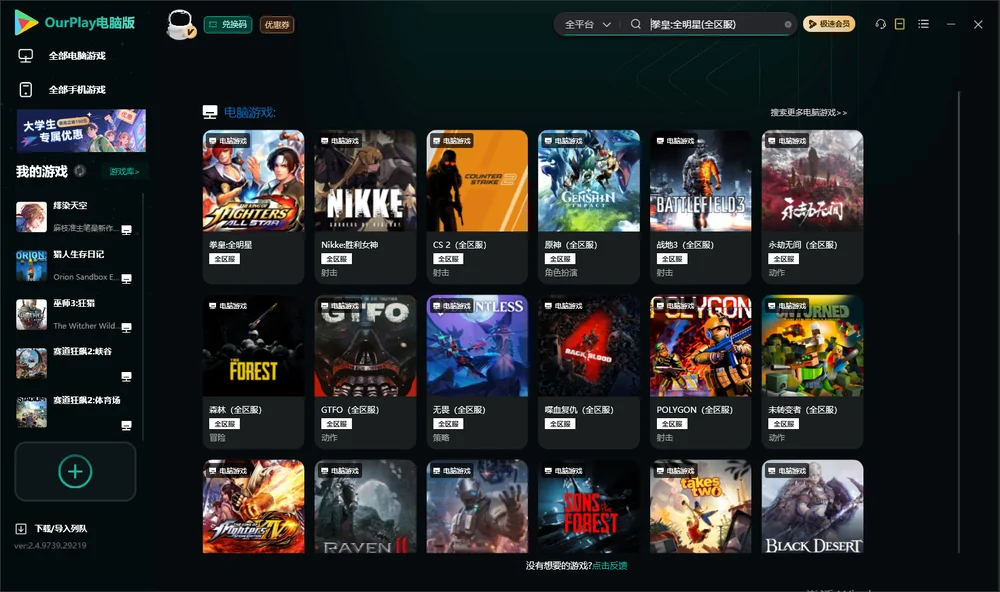Open the 森林 Forest game card
The width and height of the screenshot is (1000, 592).
click(x=253, y=372)
